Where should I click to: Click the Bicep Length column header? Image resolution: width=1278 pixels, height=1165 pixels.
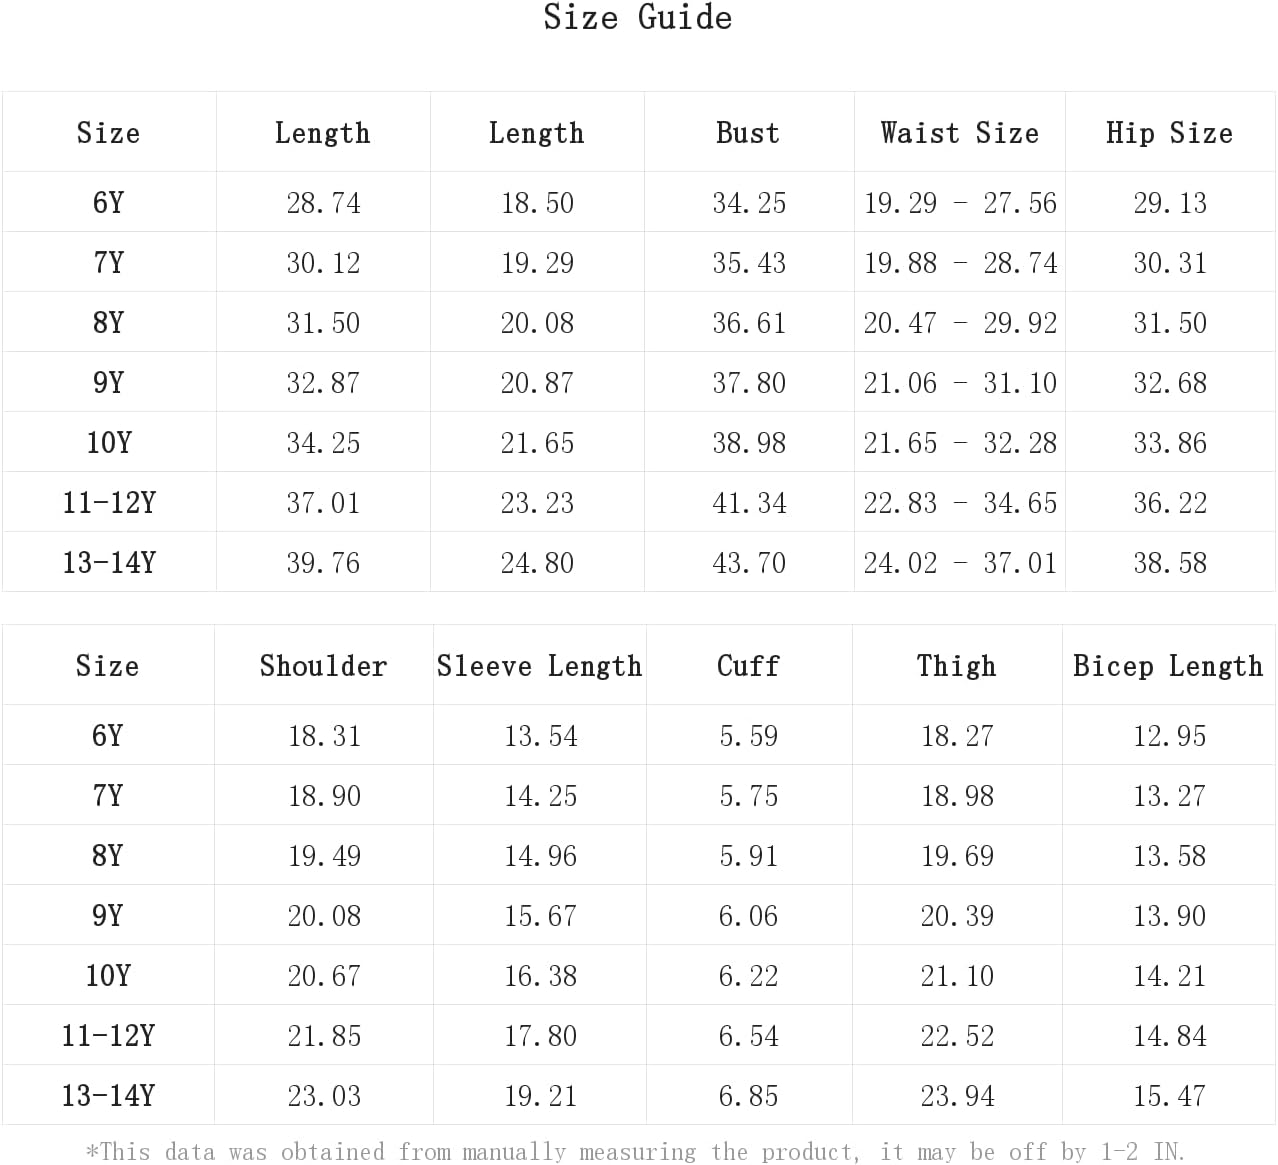pos(1168,666)
